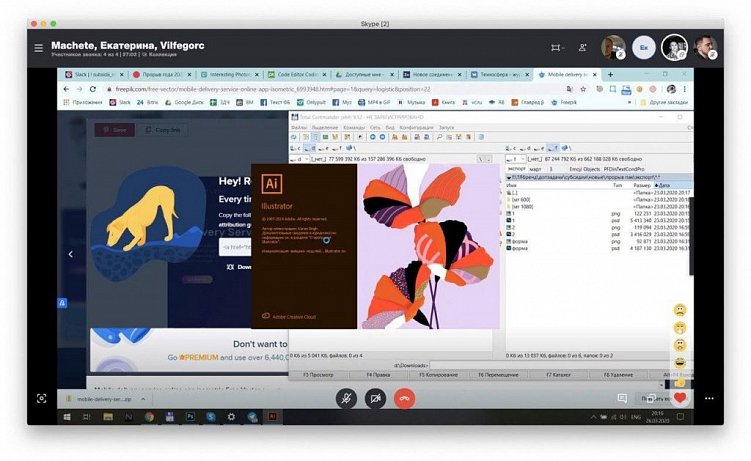Take snapshot with Skype capture icon
Screen dimensions: 751x461
(x=42, y=398)
